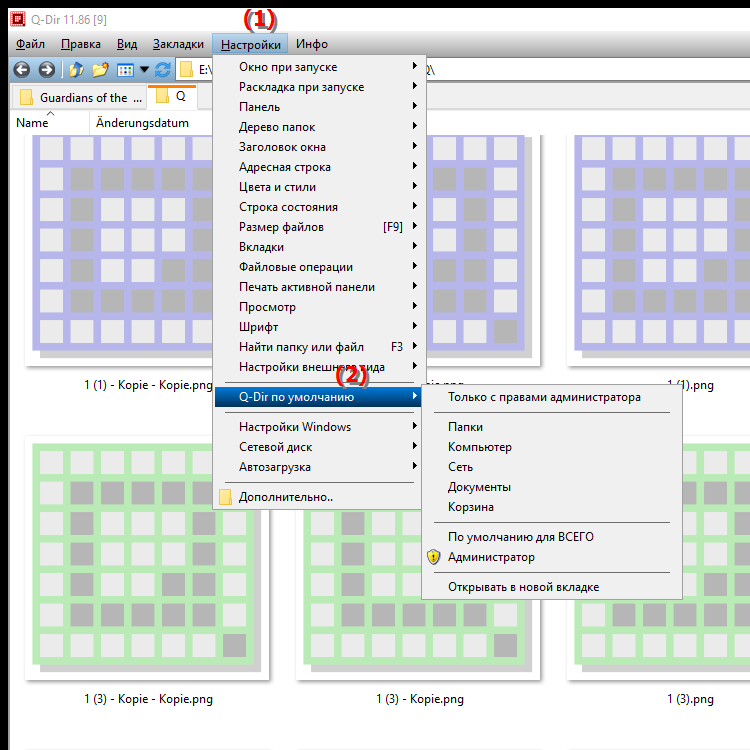The image size is (750, 750).
Task: Open the view mode dropdown arrow
Action: tap(144, 70)
